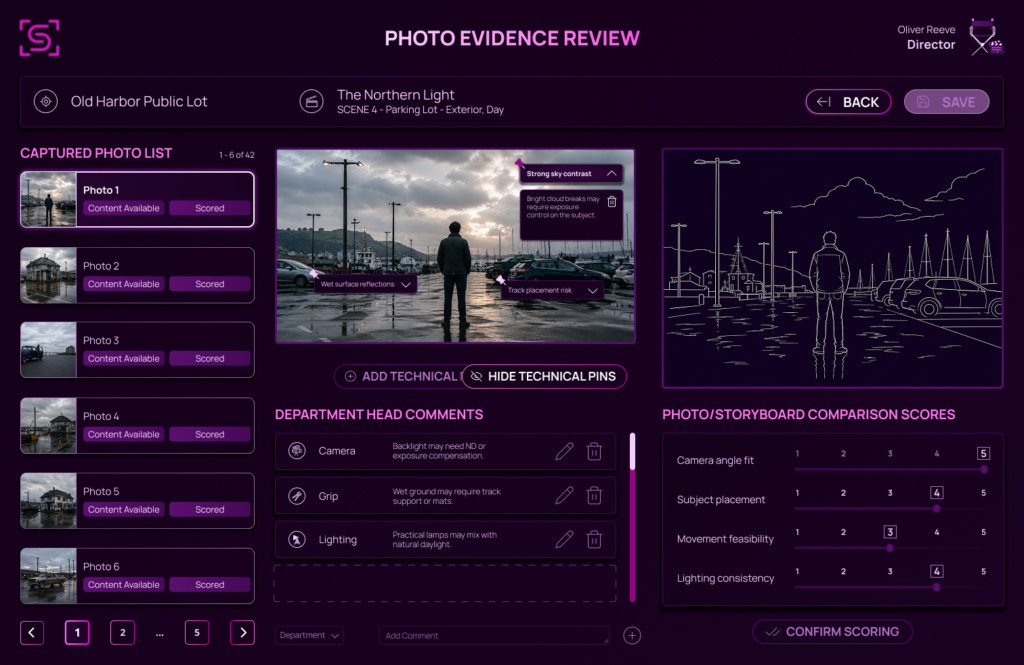1024x665 pixels.
Task: Click the film project icon beside The Northern Light
Action: 312,101
